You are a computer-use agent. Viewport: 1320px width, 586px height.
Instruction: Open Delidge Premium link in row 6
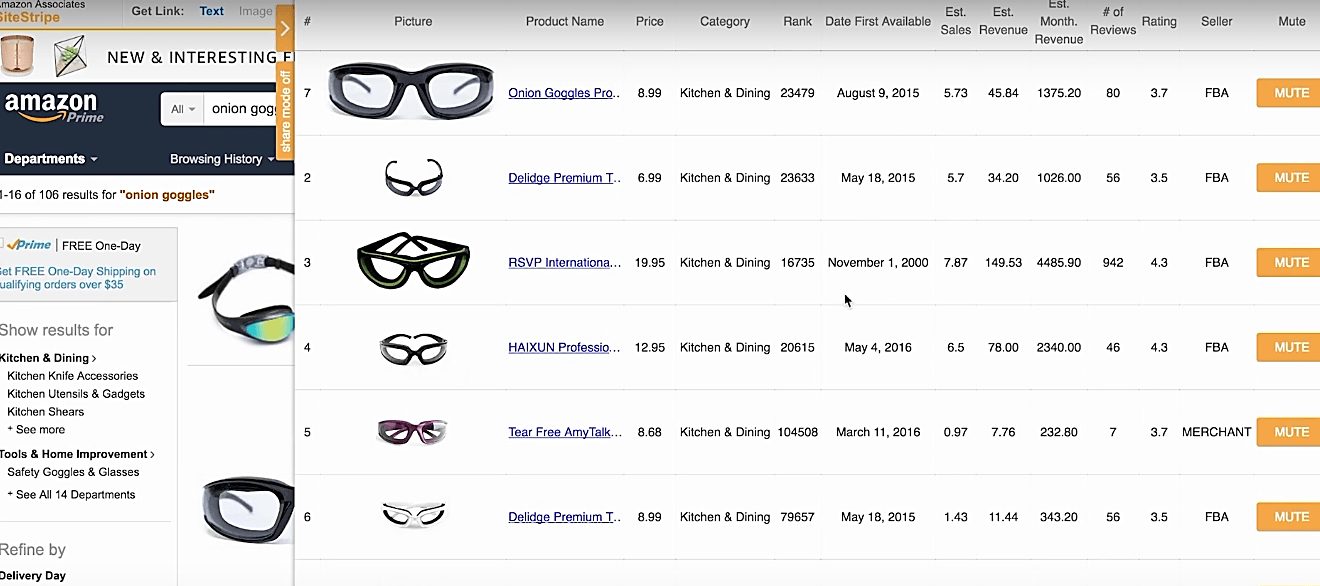[565, 518]
